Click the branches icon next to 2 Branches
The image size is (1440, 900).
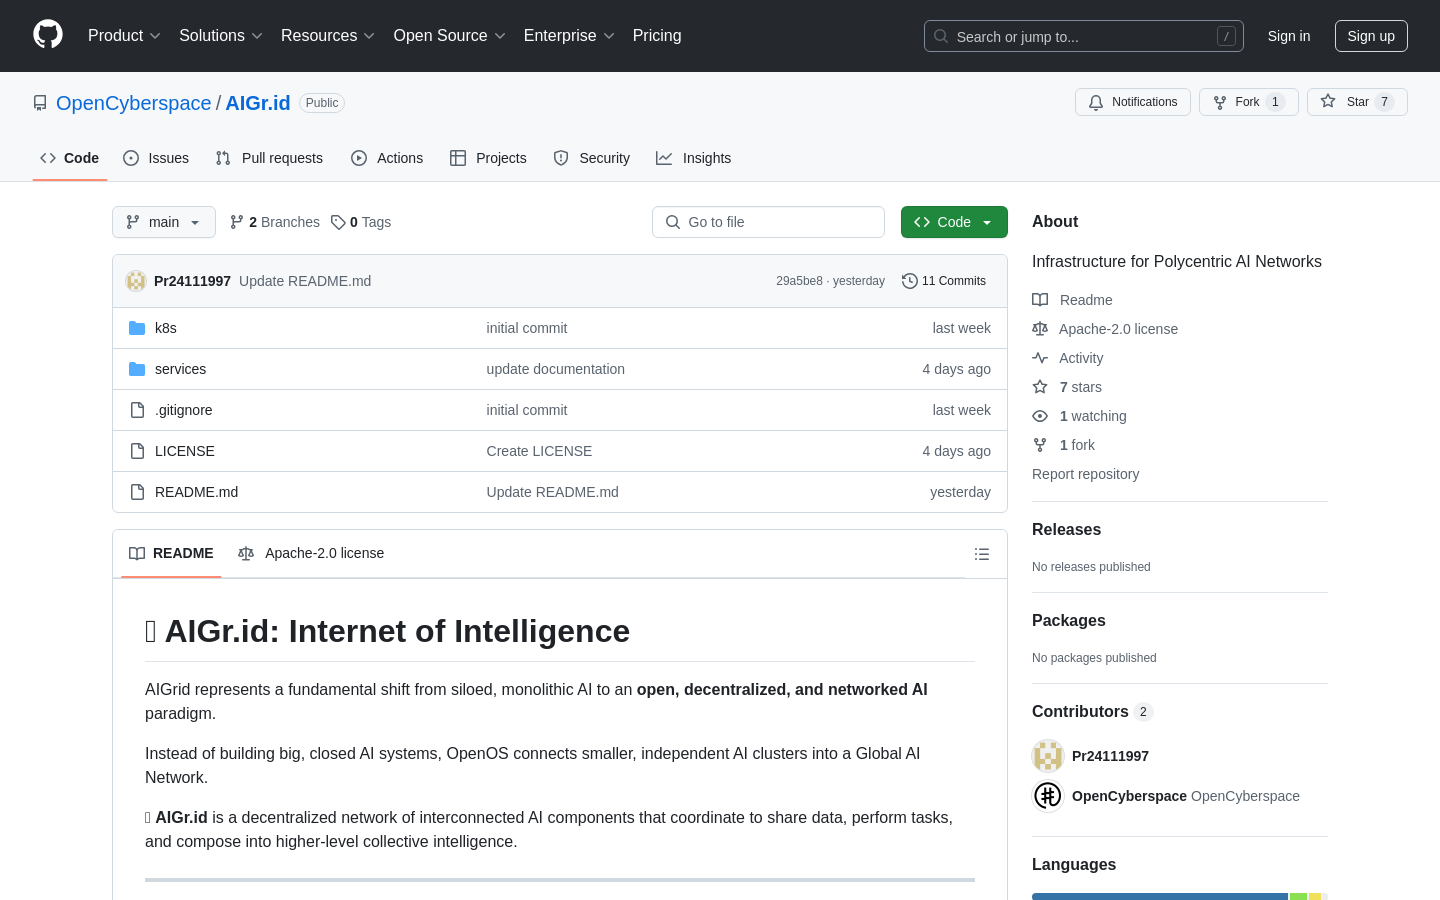(x=237, y=222)
